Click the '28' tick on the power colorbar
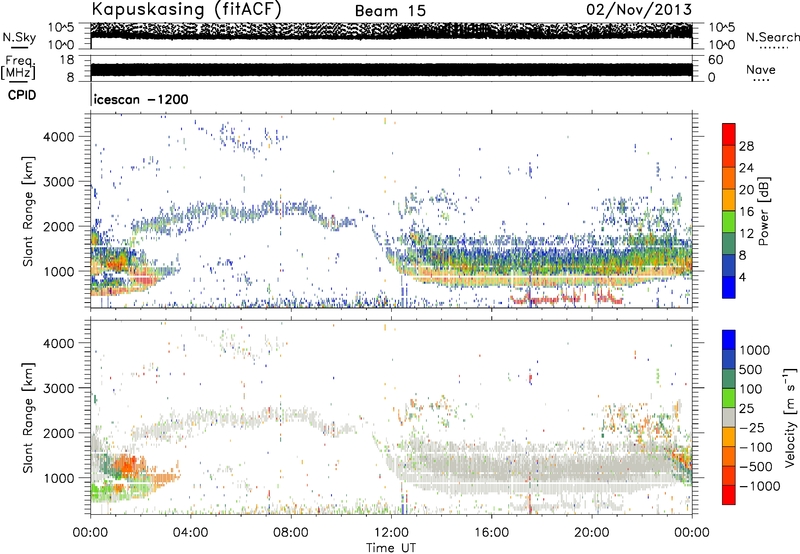Screen dimensions: 800x554 point(746,146)
